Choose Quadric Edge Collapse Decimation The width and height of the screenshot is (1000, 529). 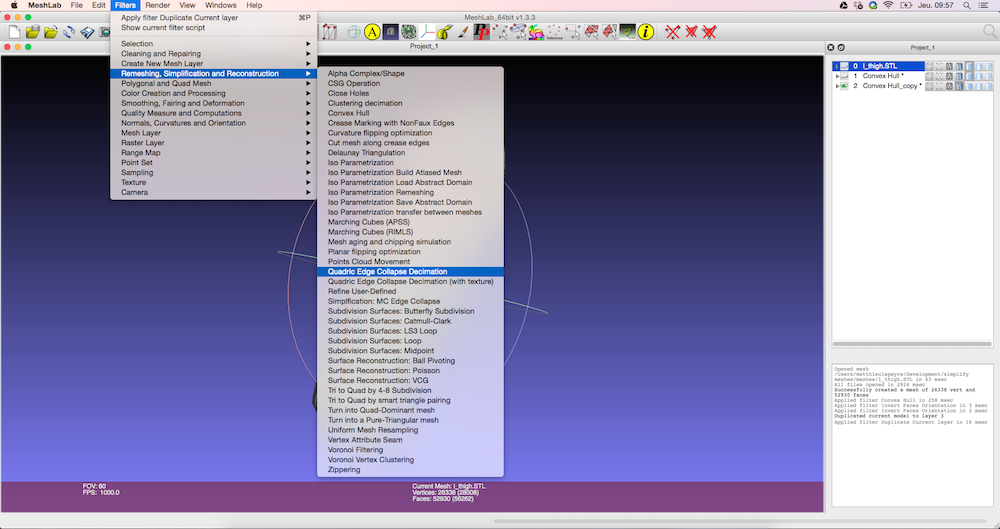pyautogui.click(x=410, y=272)
